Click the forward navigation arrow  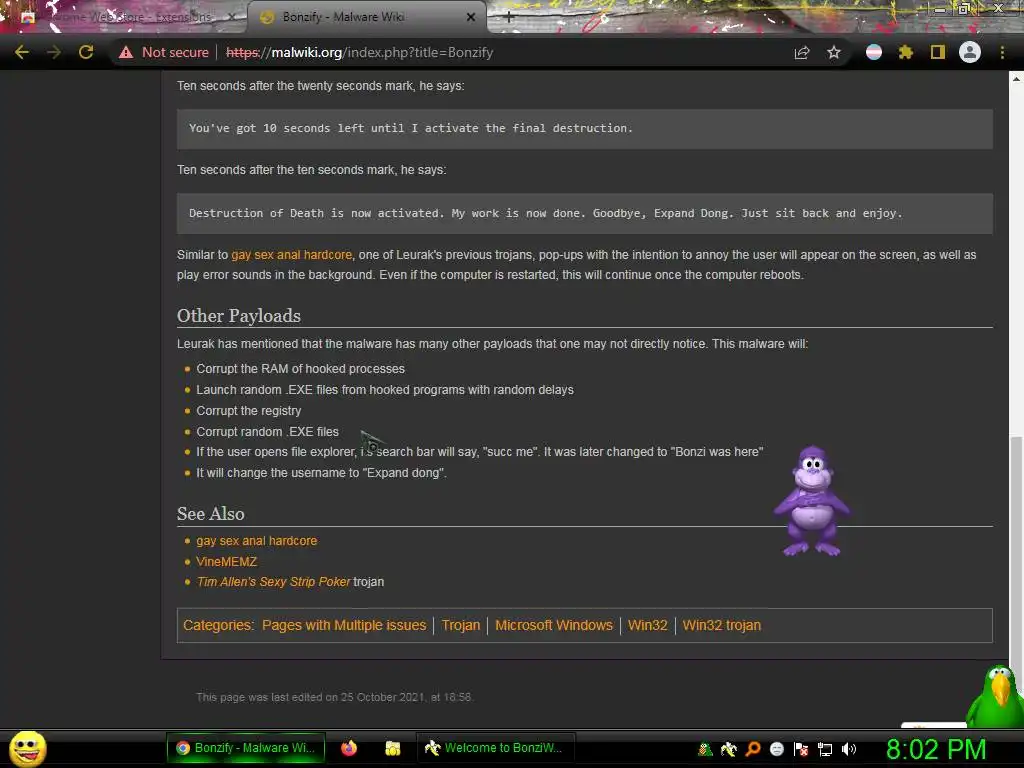click(54, 52)
